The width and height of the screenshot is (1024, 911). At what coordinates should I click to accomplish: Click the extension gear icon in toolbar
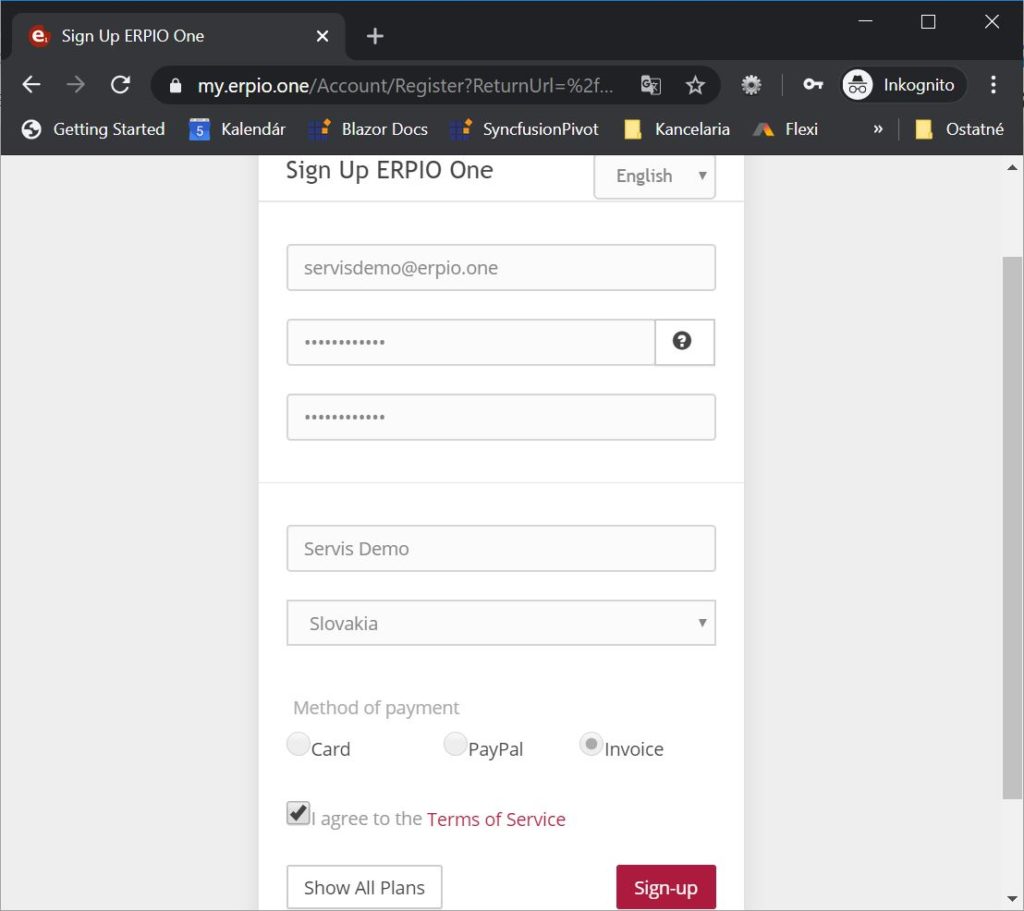751,85
